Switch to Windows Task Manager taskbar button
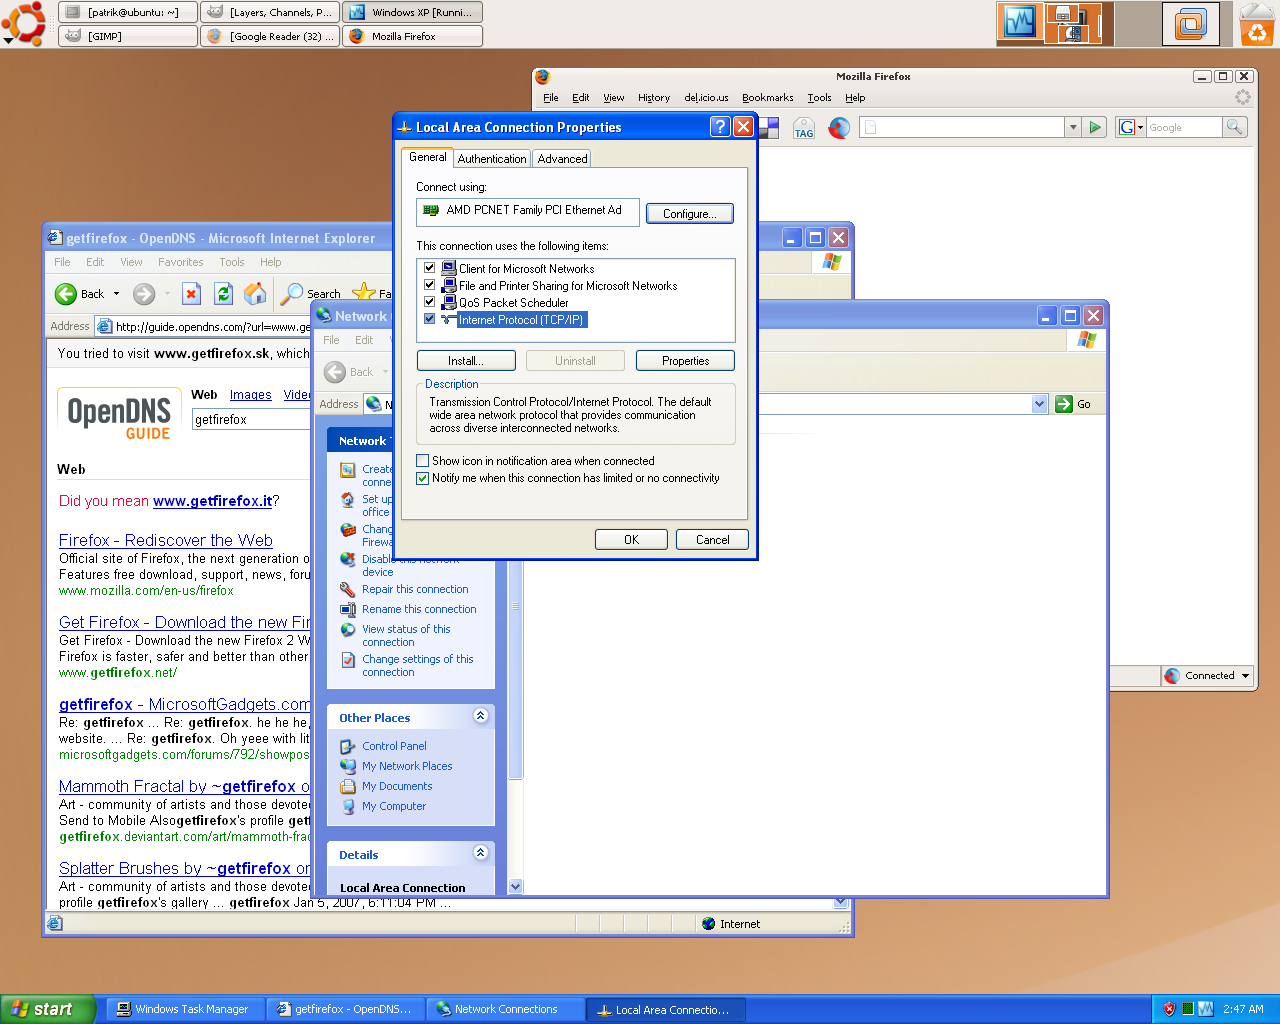The width and height of the screenshot is (1280, 1024). tap(187, 1010)
